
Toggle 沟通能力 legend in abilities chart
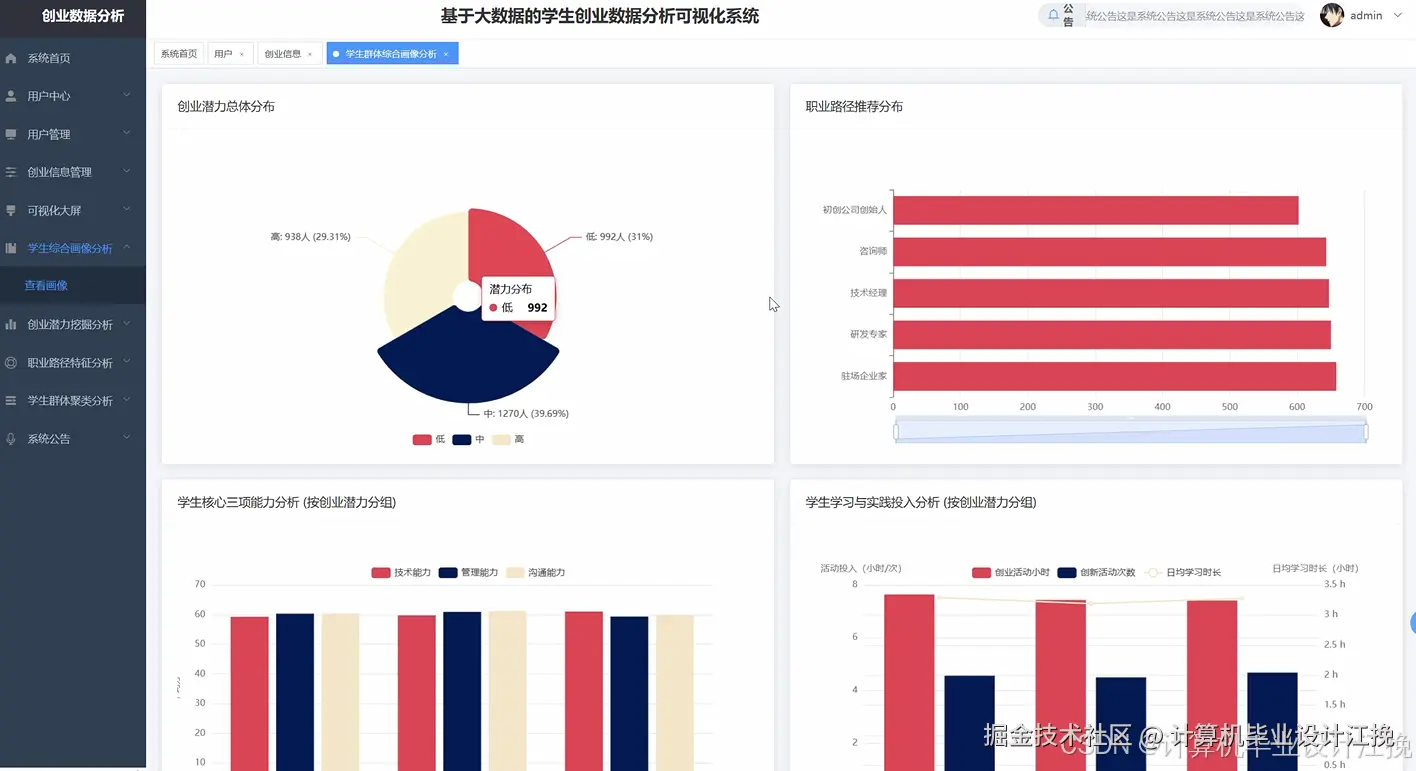535,573
